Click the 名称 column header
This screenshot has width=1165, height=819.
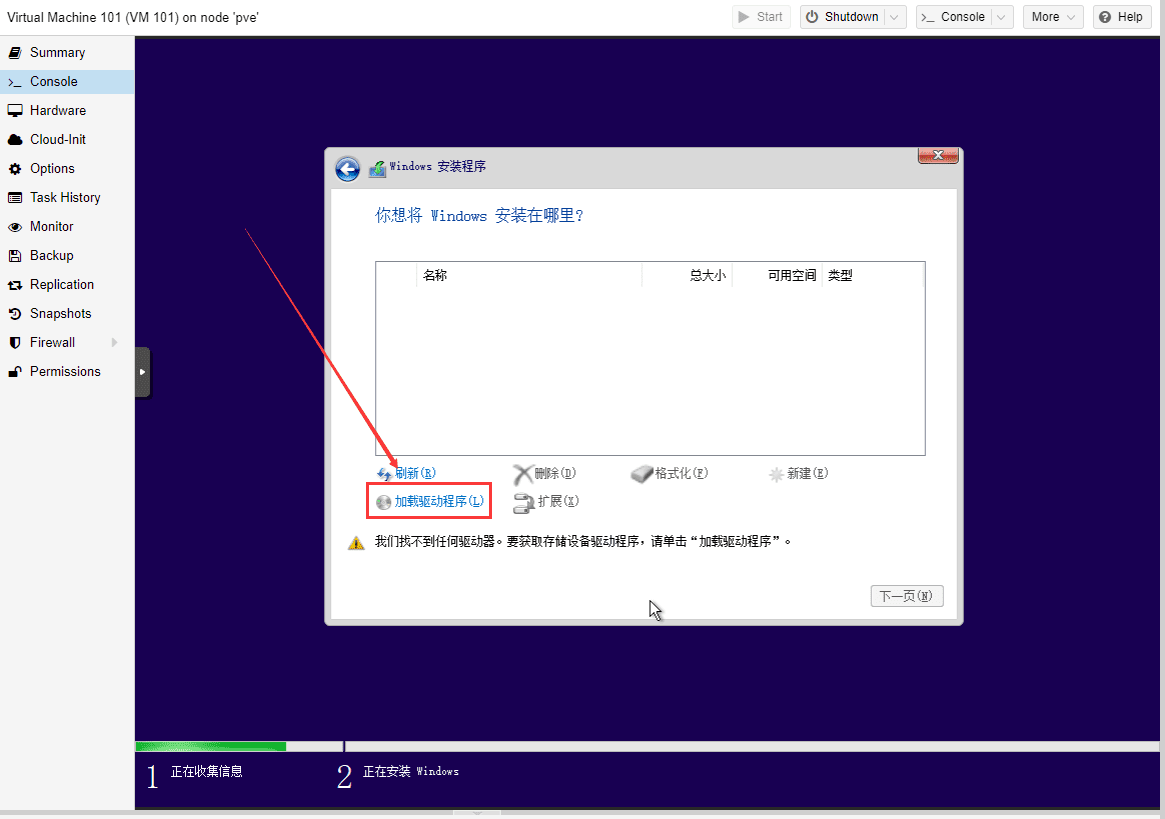point(528,276)
